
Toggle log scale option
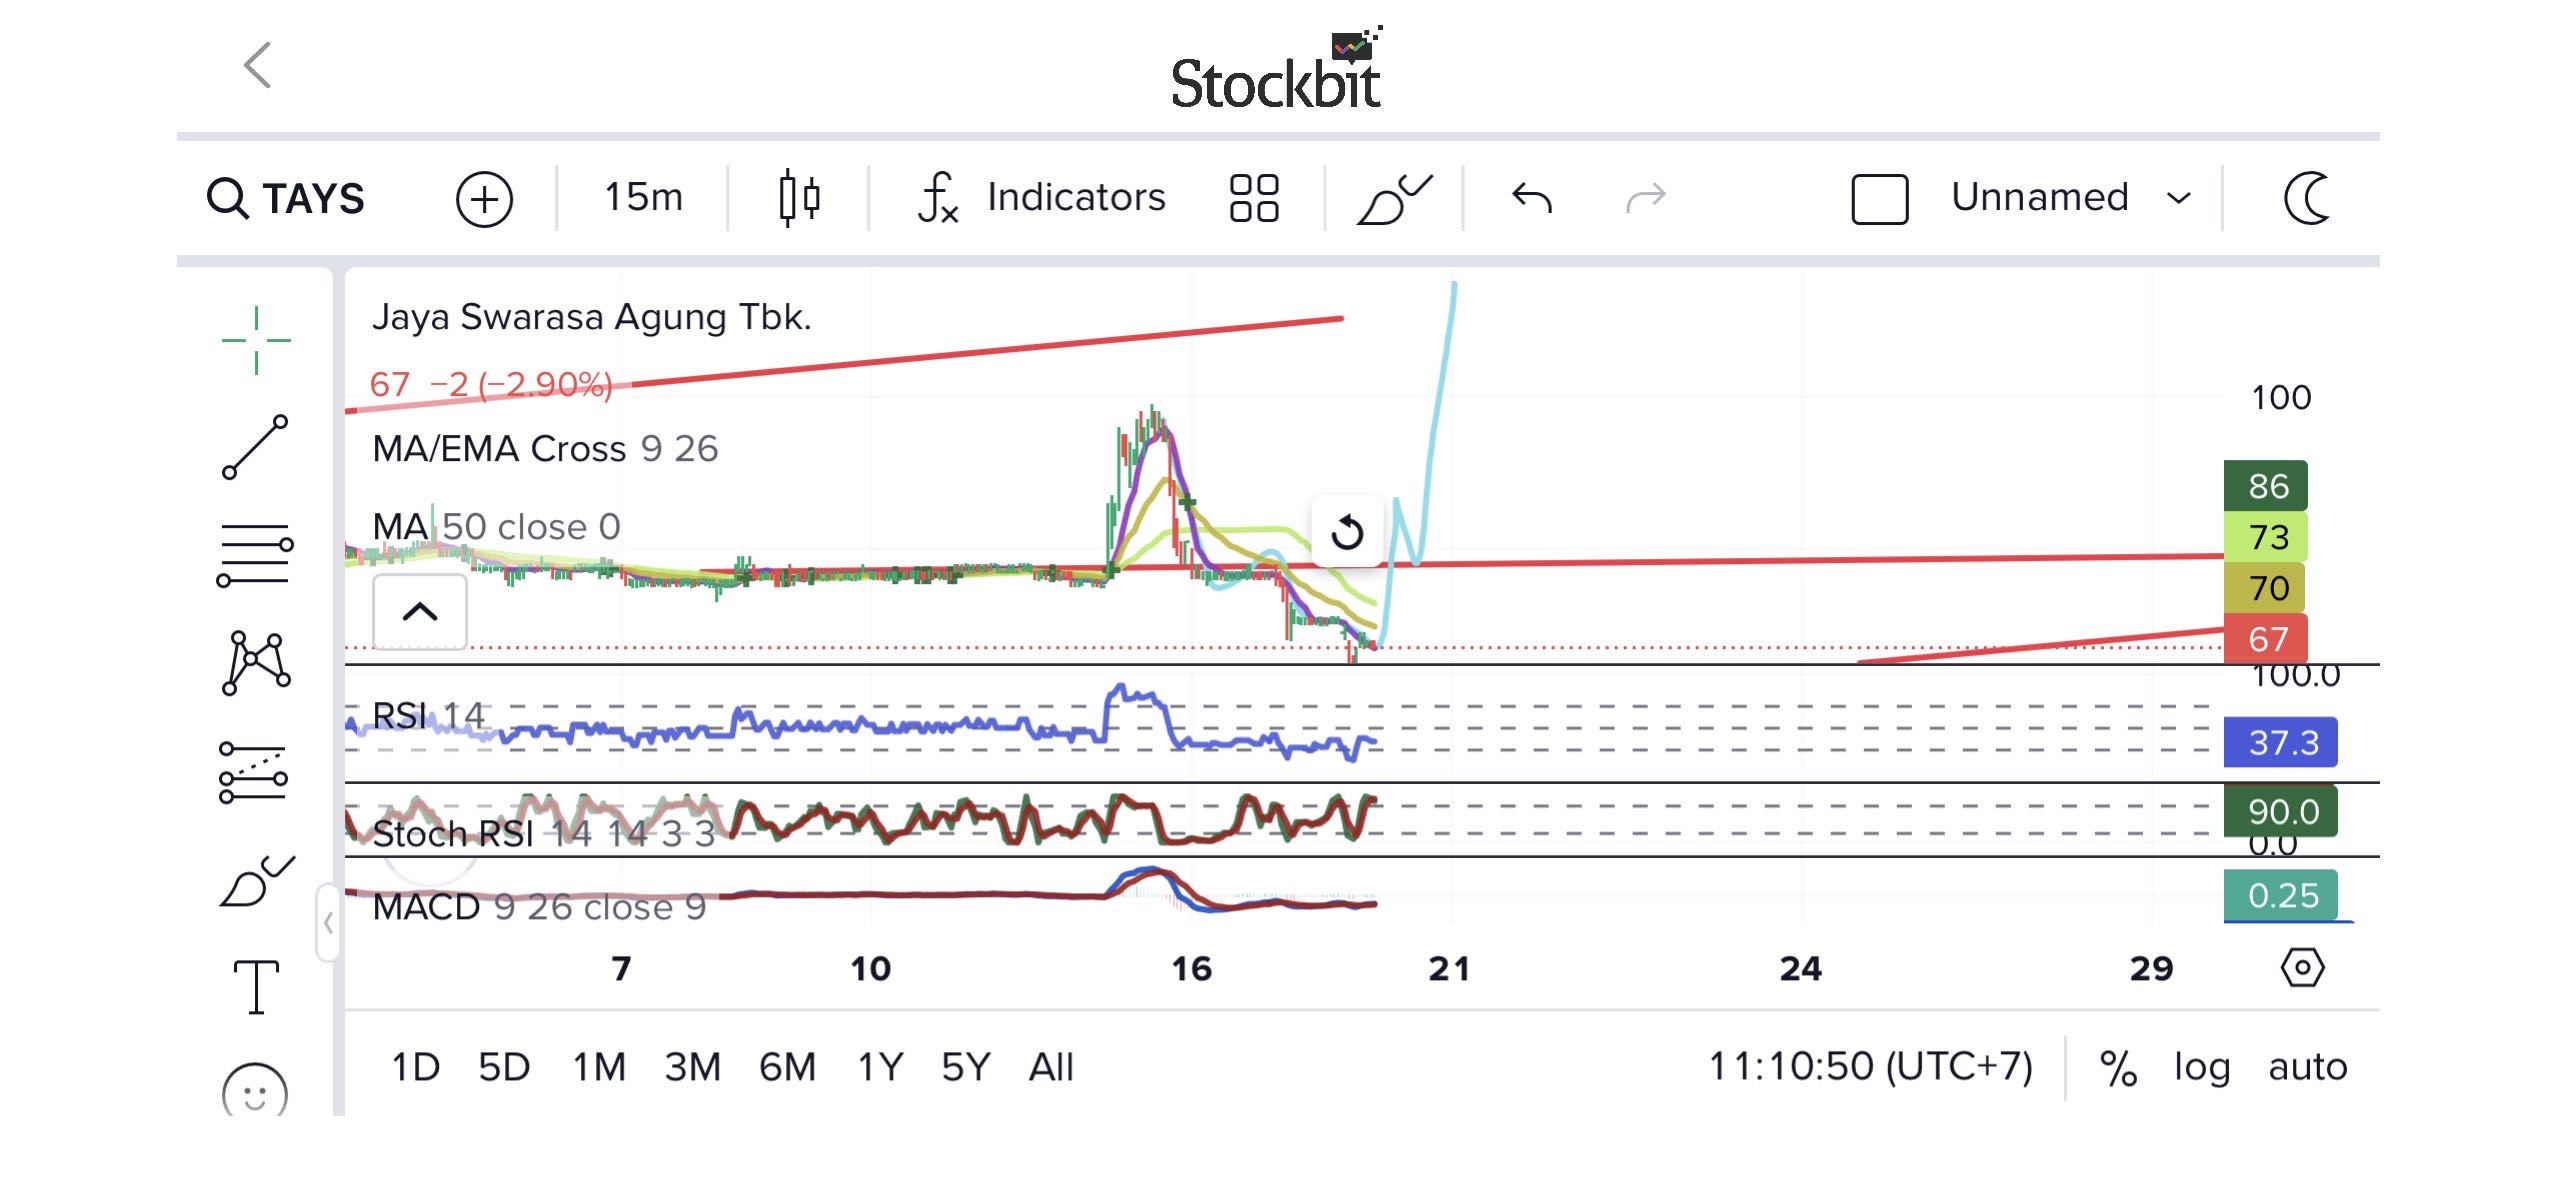pyautogui.click(x=2201, y=1067)
